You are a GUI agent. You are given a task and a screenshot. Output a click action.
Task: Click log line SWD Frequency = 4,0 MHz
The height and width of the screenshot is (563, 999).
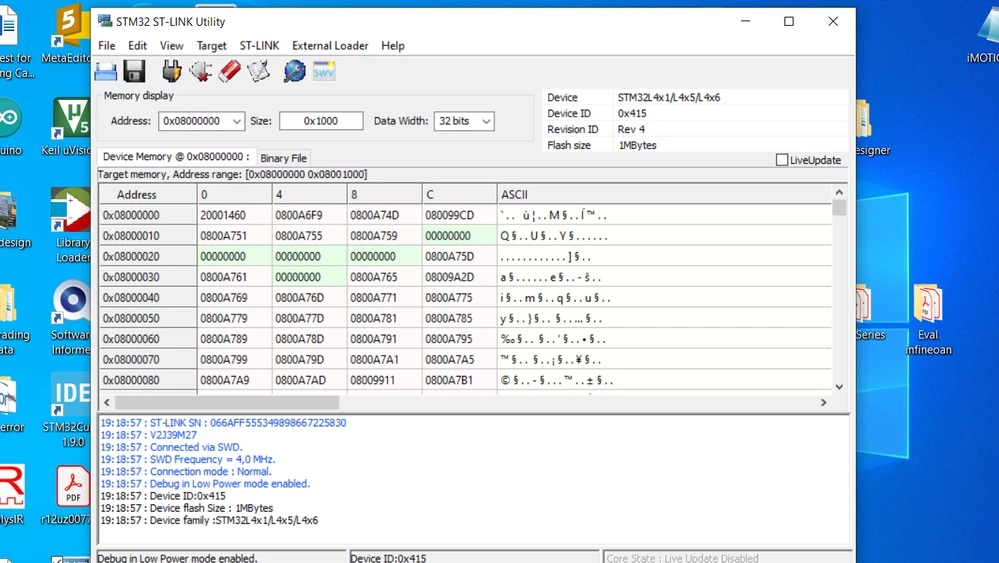pyautogui.click(x=188, y=459)
